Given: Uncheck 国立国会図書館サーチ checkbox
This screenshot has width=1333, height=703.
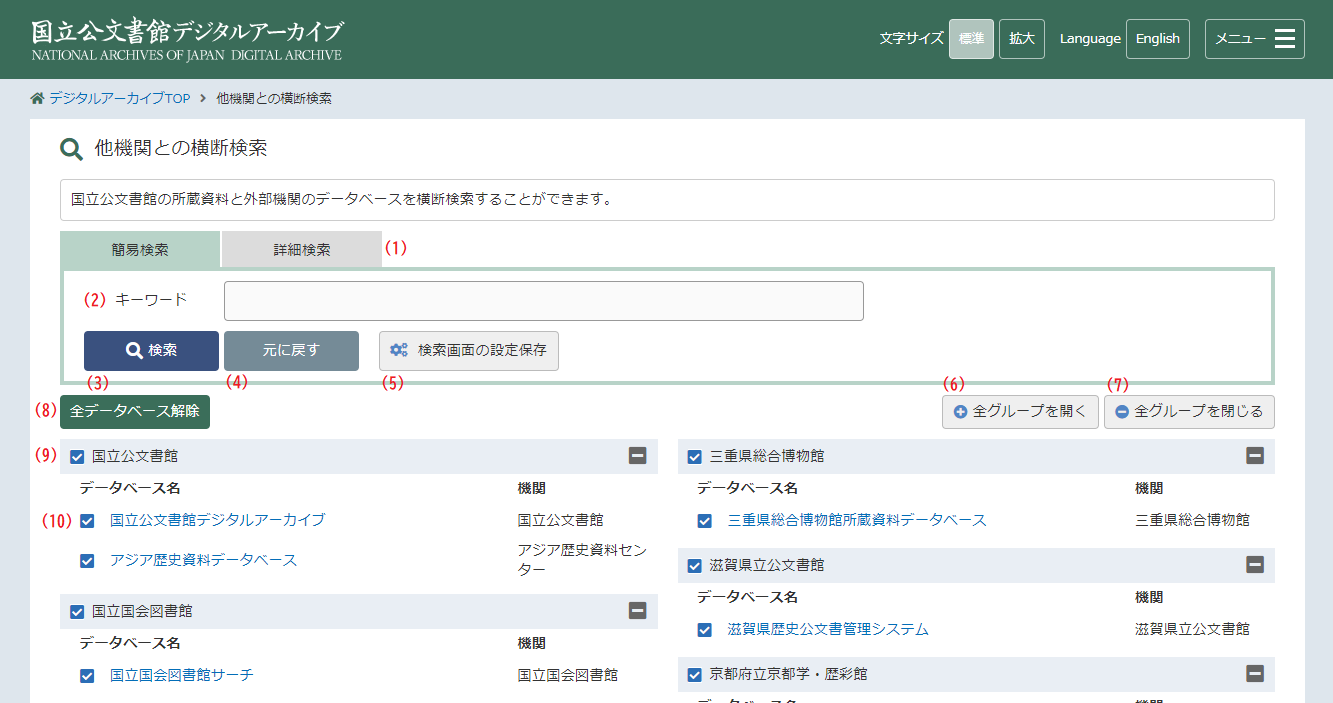Looking at the screenshot, I should [x=87, y=676].
